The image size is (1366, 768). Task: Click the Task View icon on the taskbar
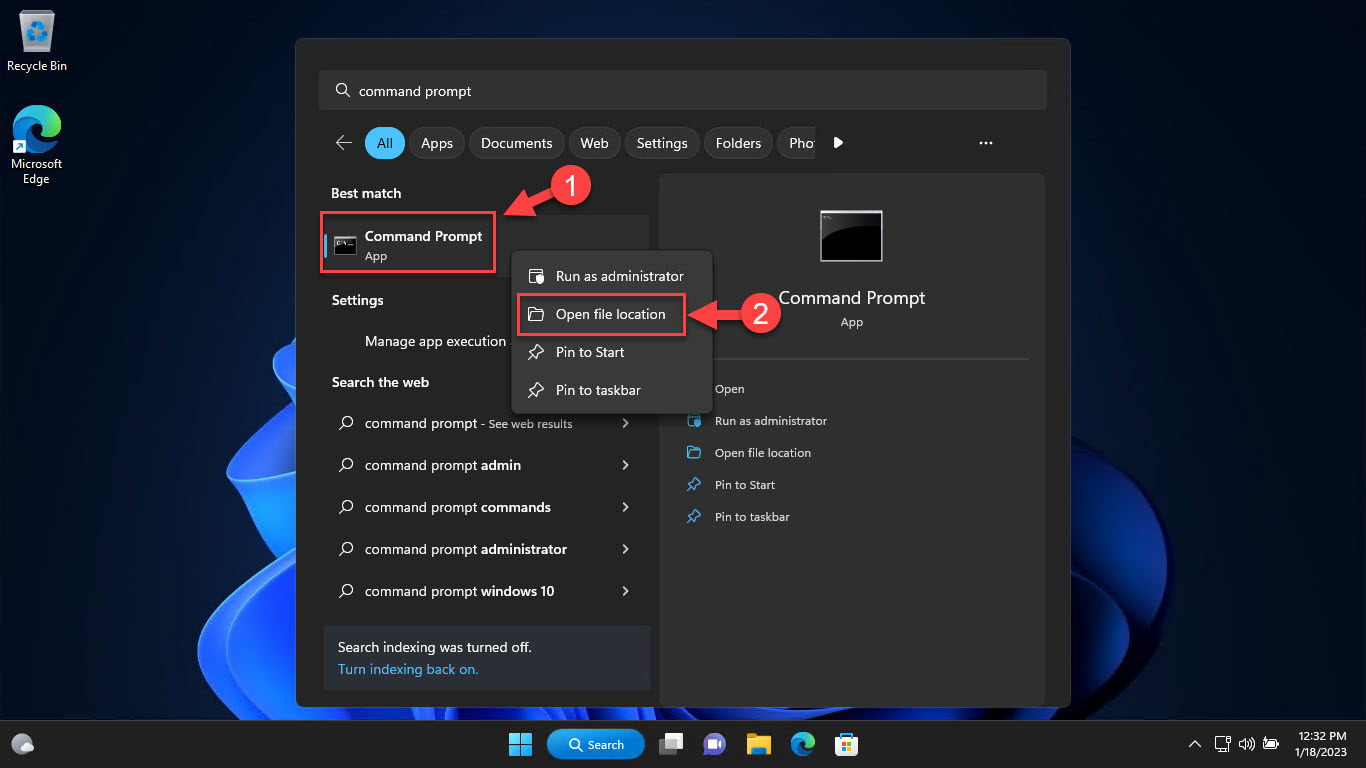click(x=670, y=744)
